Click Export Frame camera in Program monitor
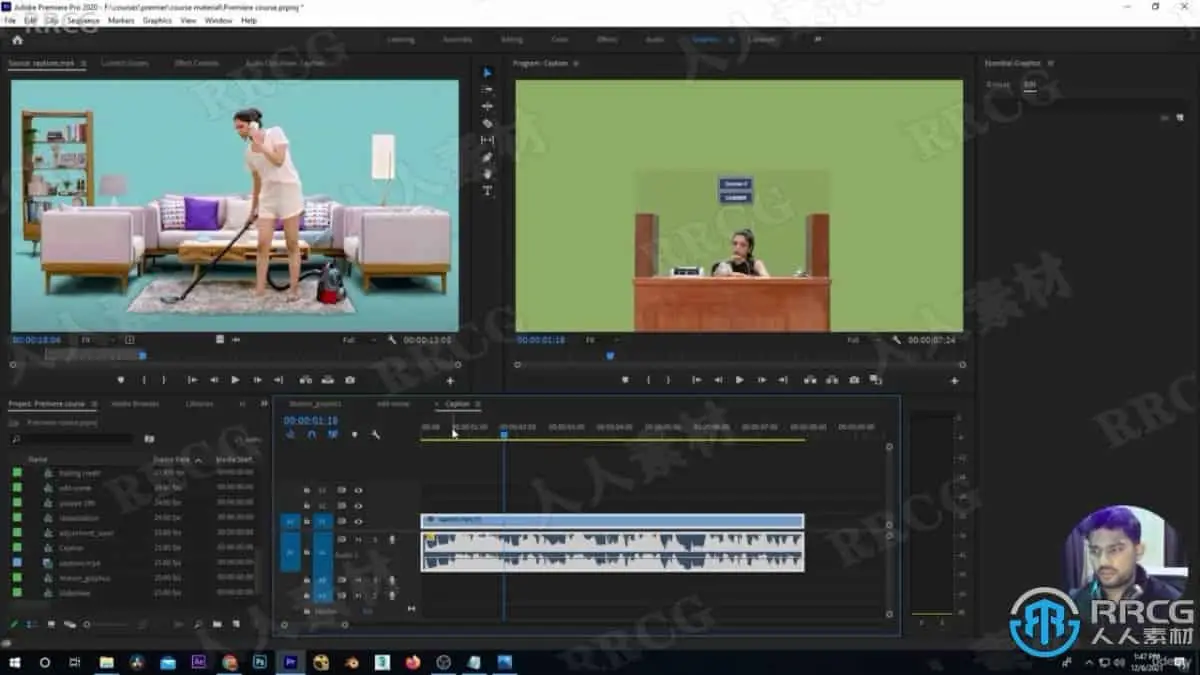The height and width of the screenshot is (675, 1200). coord(854,380)
